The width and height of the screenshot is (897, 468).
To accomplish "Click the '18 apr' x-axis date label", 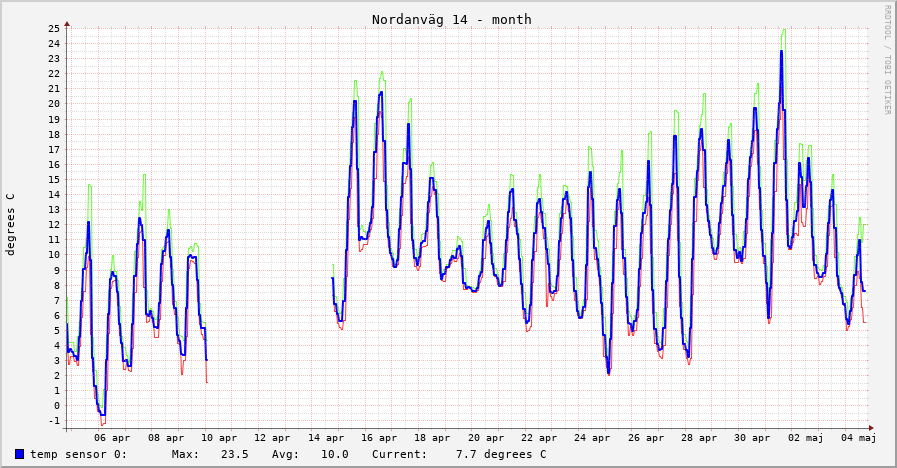I will point(432,438).
